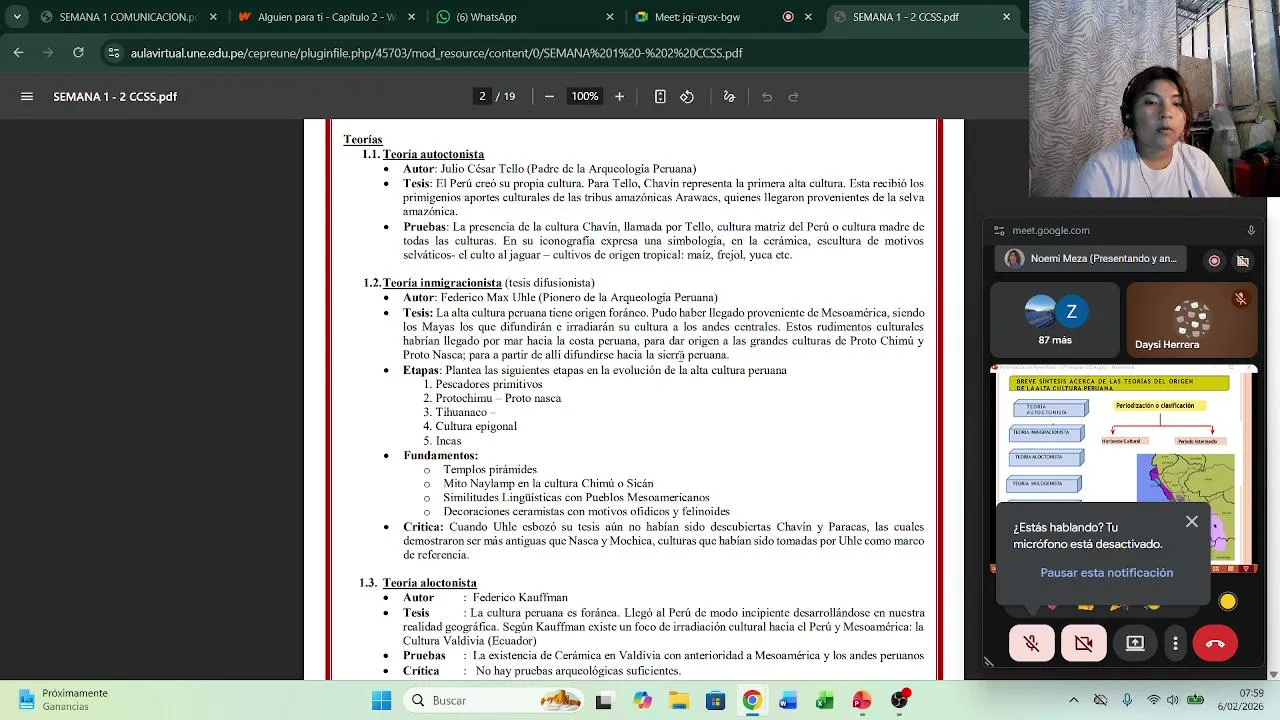The image size is (1280, 720).
Task: Open Excel from taskbar
Action: coord(825,701)
